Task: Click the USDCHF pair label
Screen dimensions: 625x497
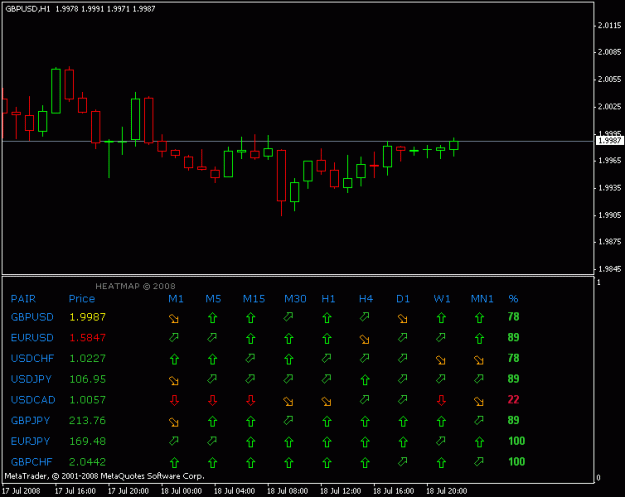Action: [32, 359]
